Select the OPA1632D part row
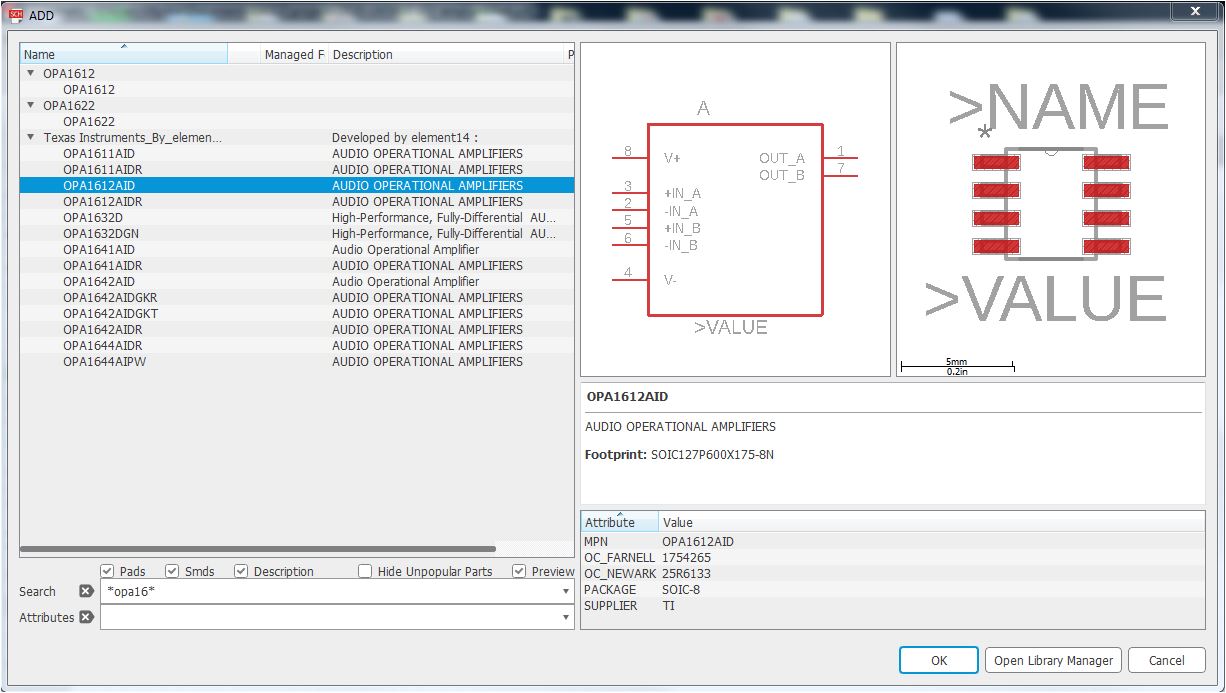The height and width of the screenshot is (693, 1226). [297, 217]
